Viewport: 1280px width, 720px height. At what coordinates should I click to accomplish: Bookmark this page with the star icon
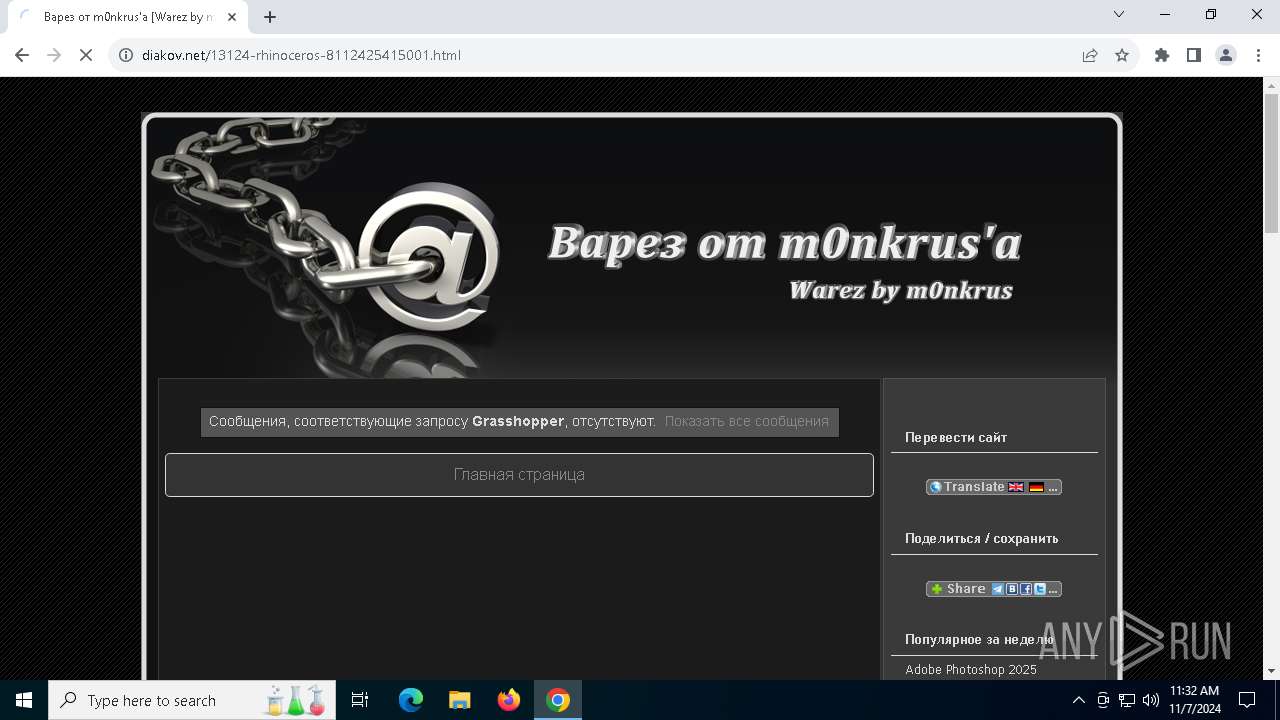click(1122, 55)
